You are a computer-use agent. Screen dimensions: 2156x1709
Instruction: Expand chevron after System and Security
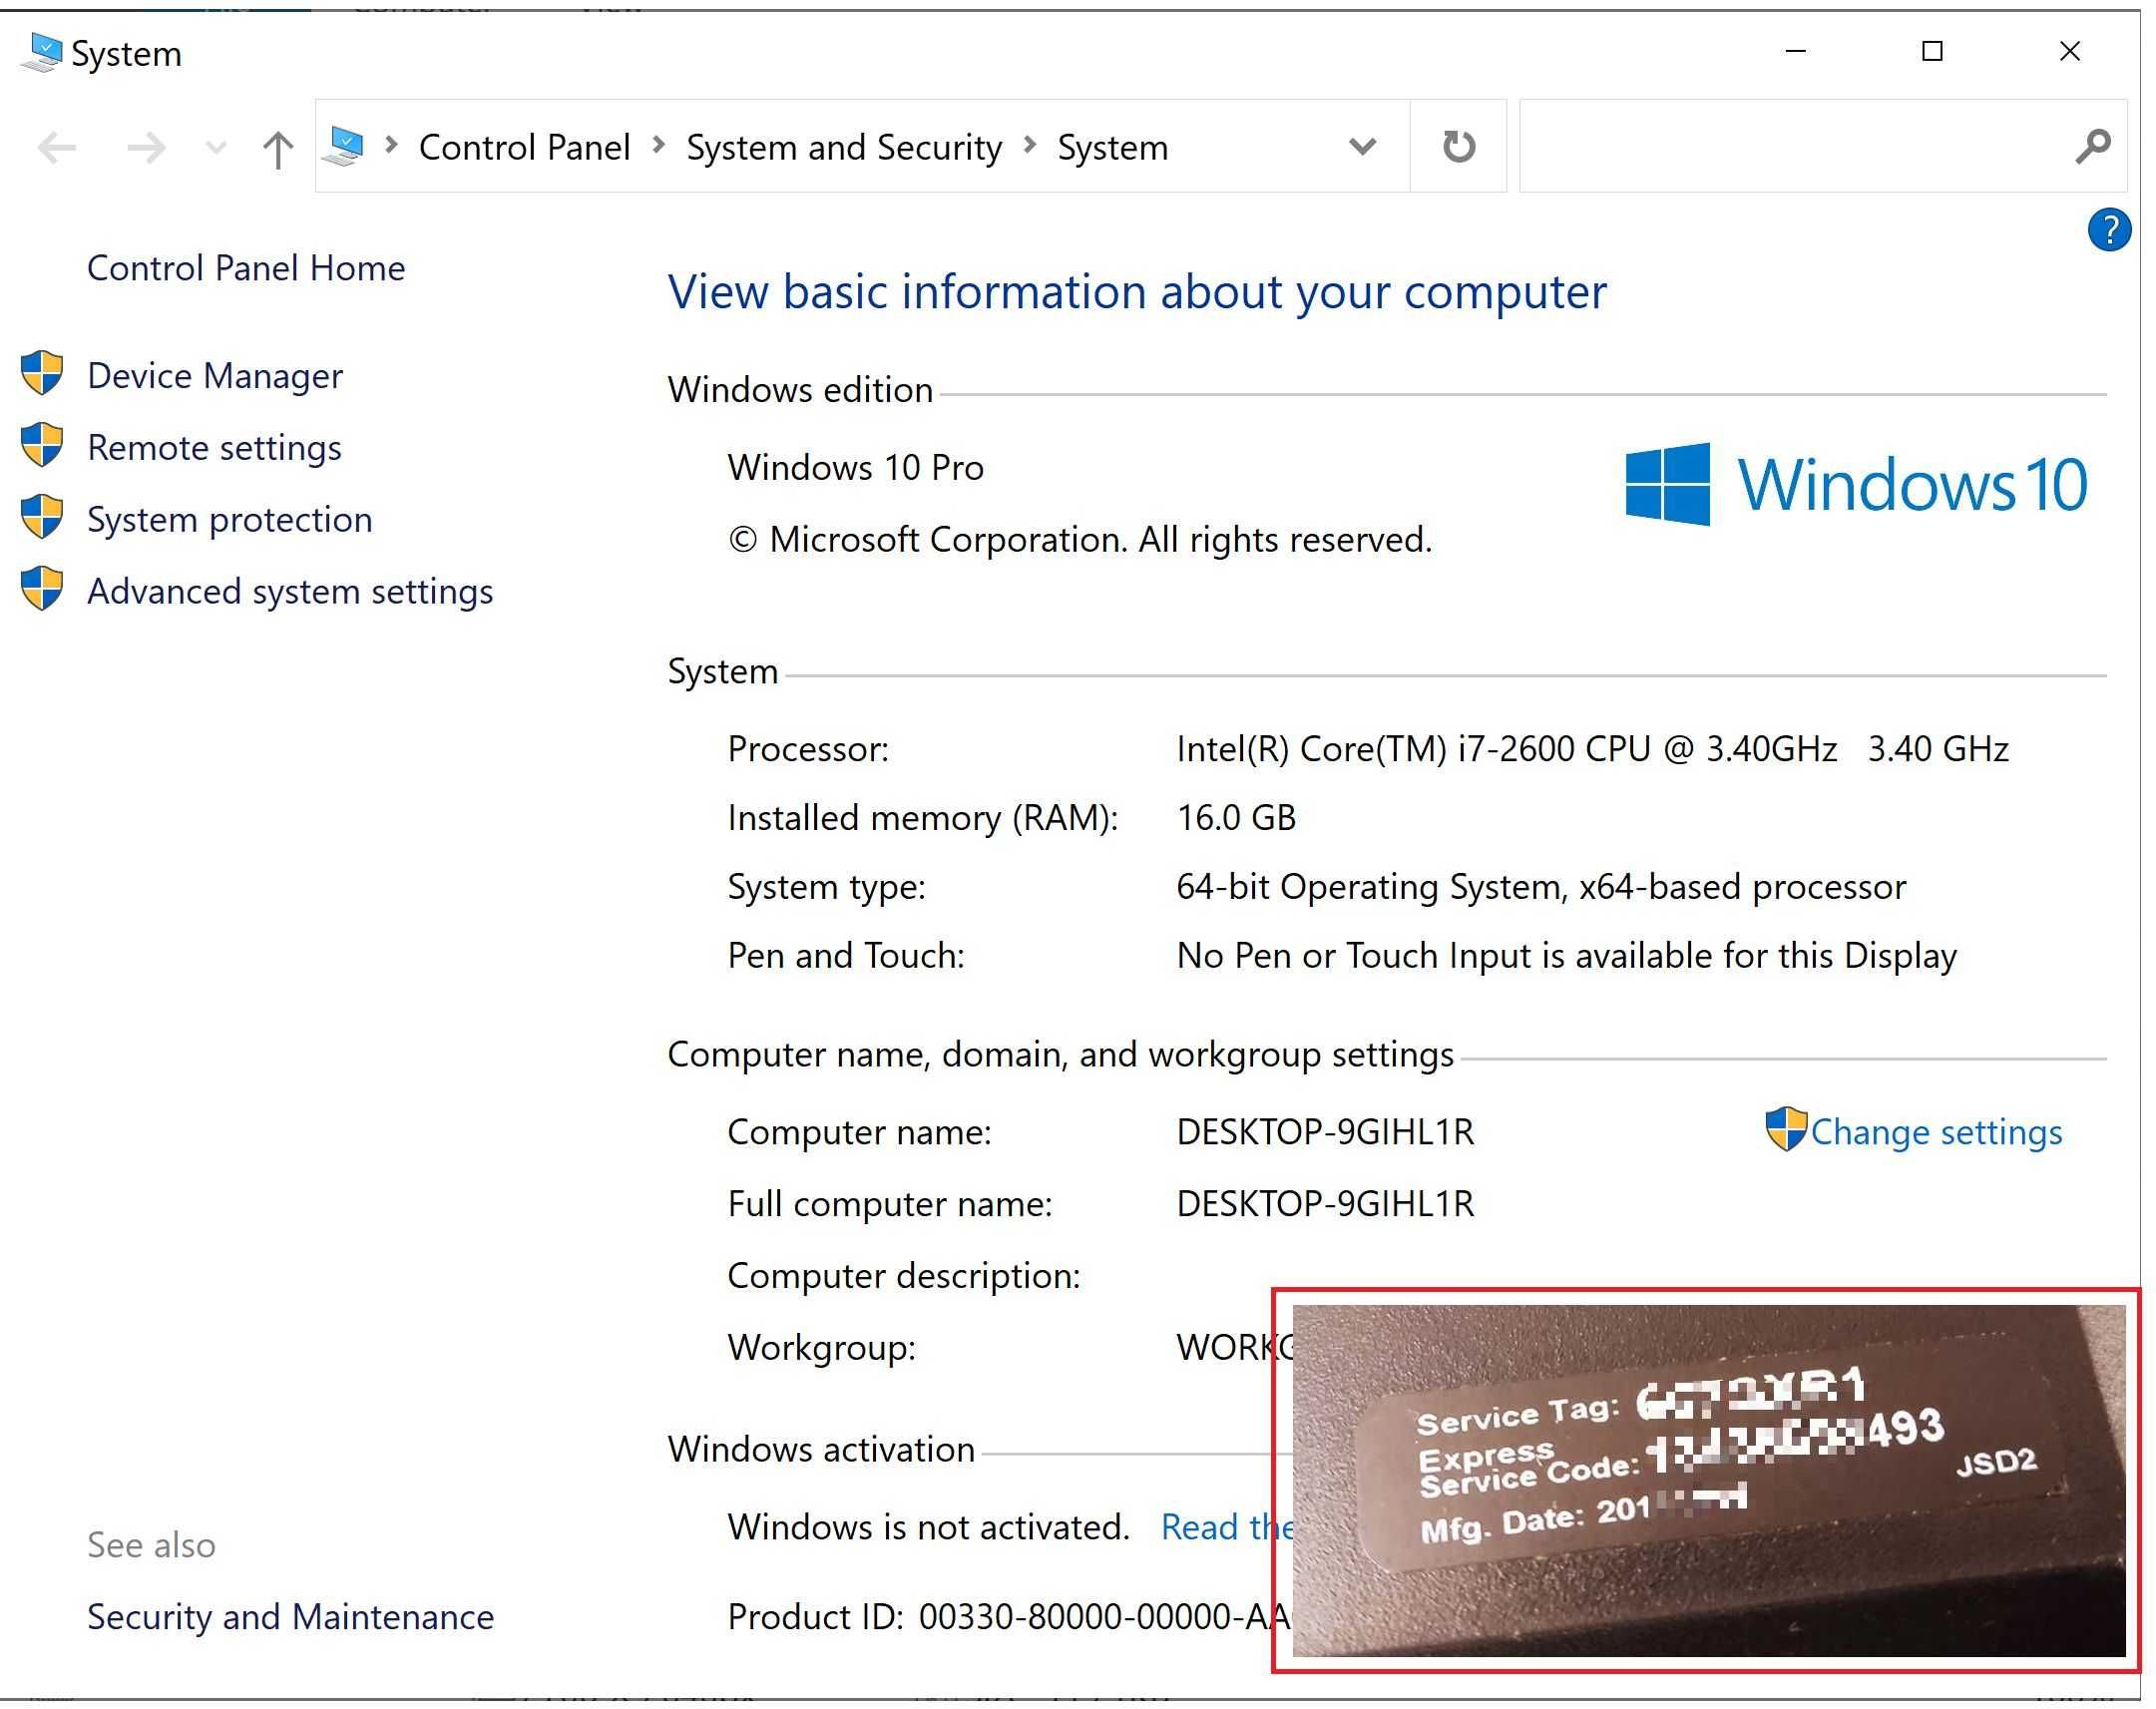(x=1030, y=146)
